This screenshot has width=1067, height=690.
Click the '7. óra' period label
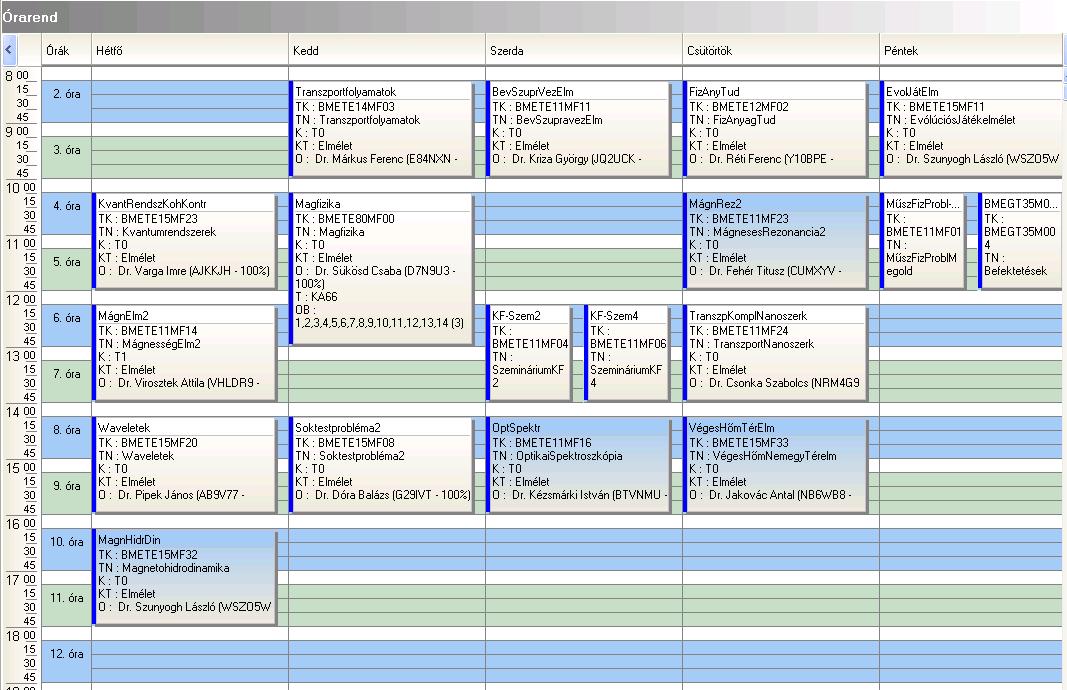click(67, 374)
